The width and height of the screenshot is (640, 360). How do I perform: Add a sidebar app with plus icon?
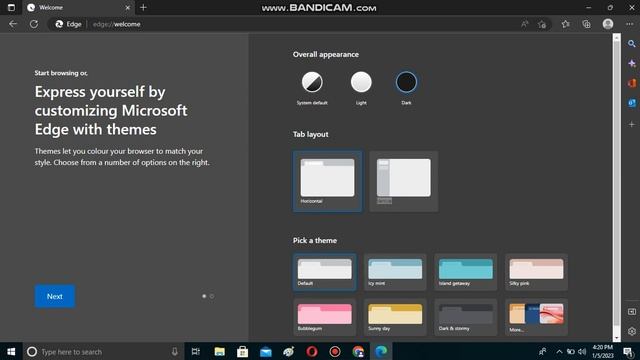coord(631,124)
